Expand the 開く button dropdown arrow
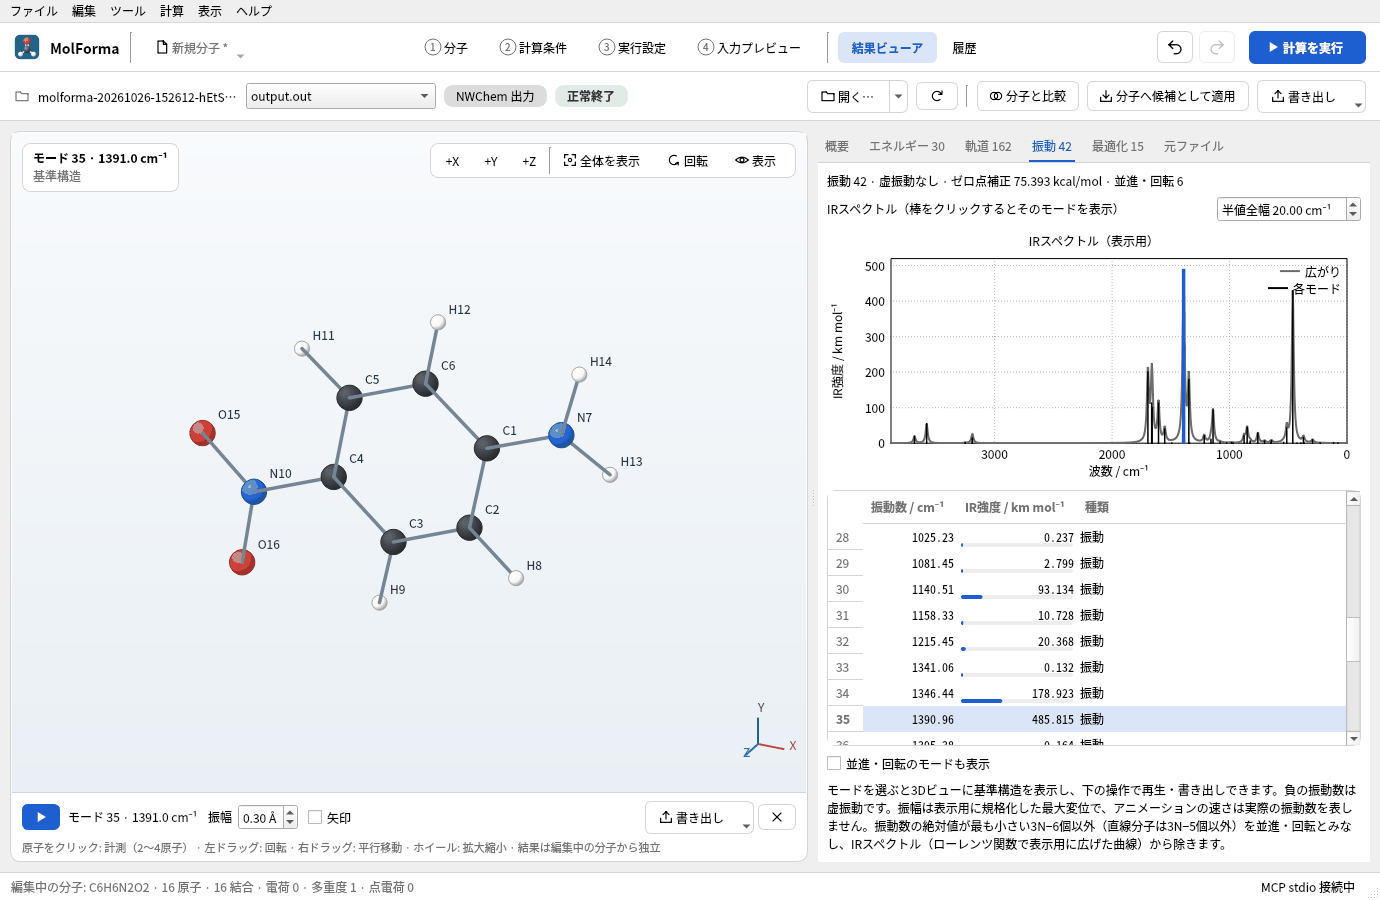The width and height of the screenshot is (1380, 900). coord(898,96)
